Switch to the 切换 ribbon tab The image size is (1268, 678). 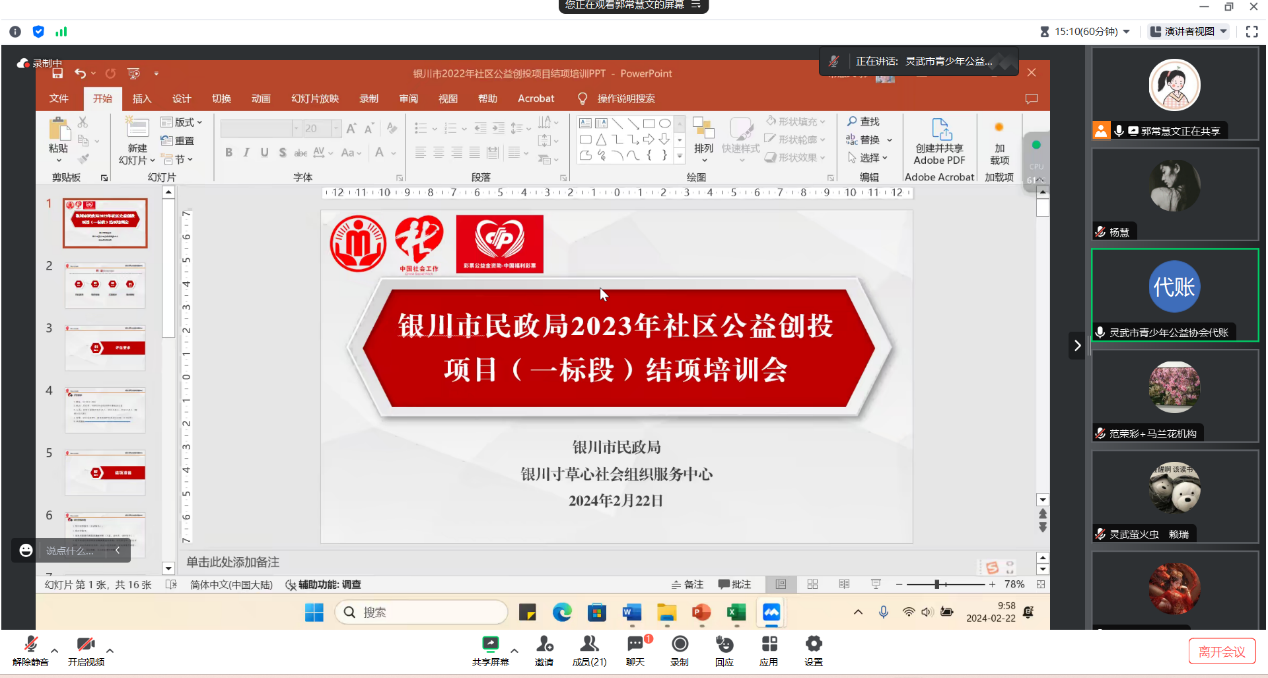221,98
